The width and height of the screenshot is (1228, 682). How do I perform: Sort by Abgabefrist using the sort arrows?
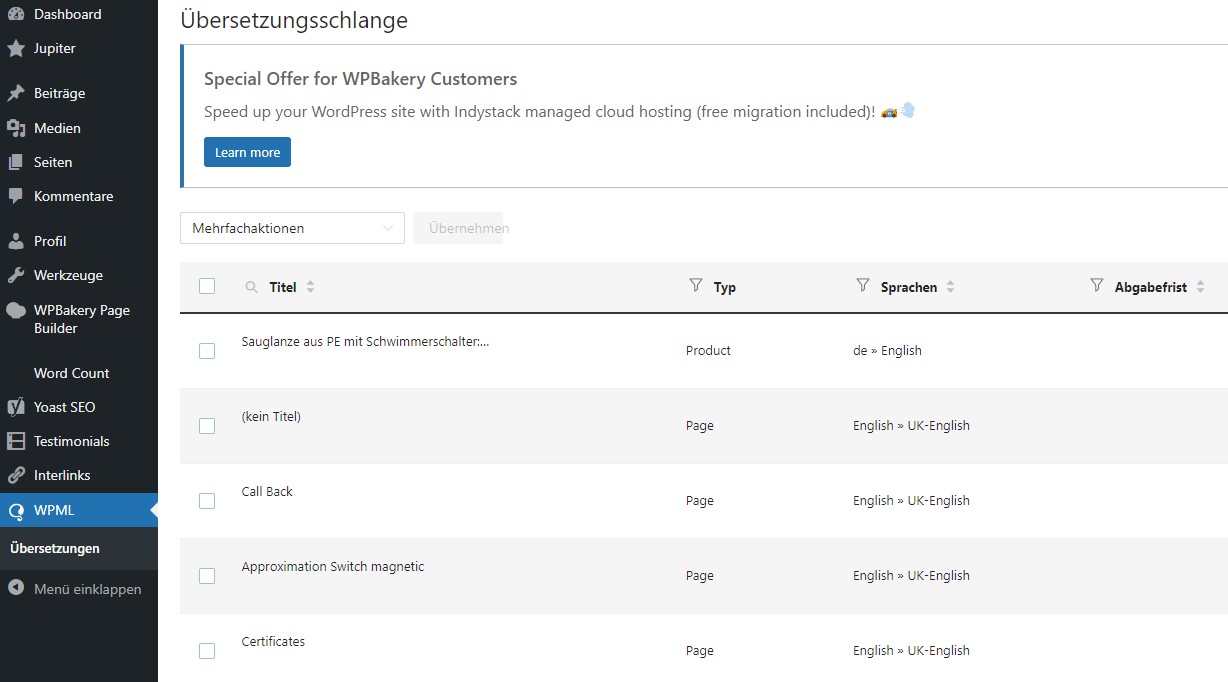click(x=1200, y=287)
